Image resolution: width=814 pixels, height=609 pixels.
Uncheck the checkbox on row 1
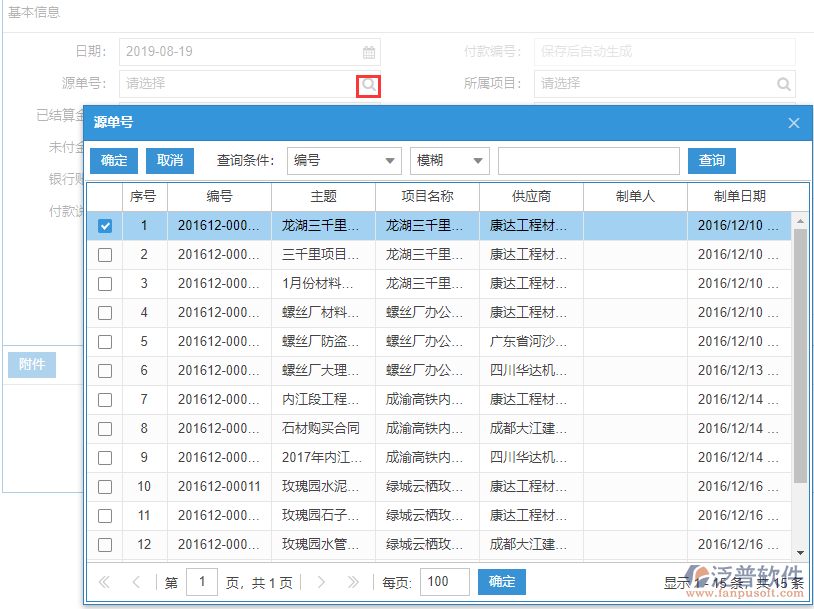coord(105,226)
